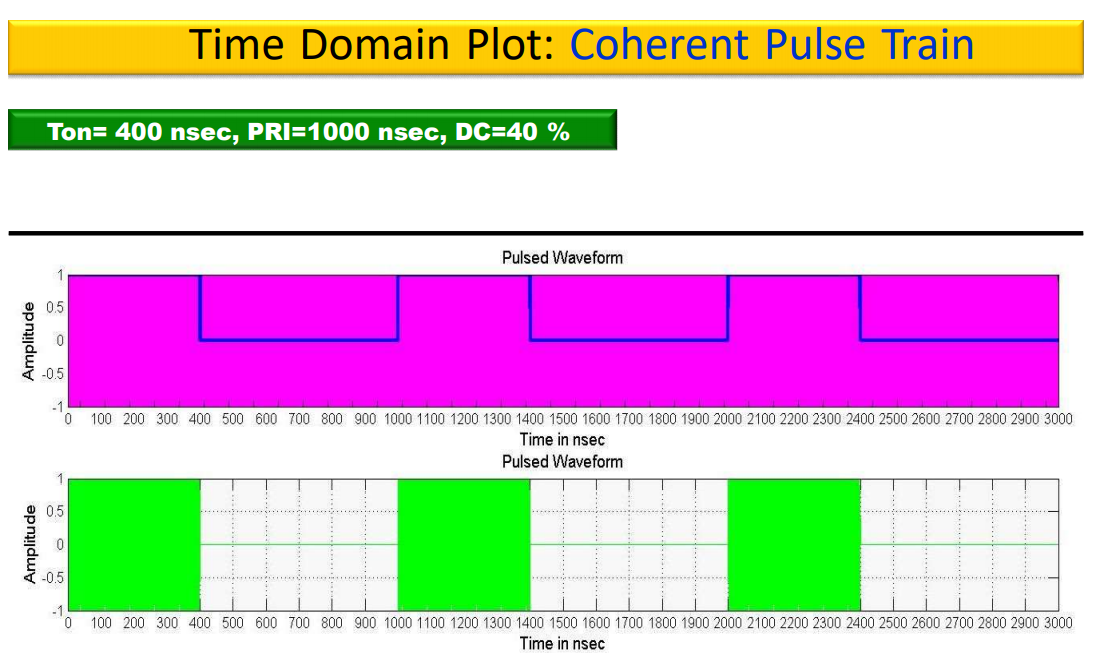Click the blue pulse trace in upper plot
This screenshot has height=653, width=1093.
[300, 340]
